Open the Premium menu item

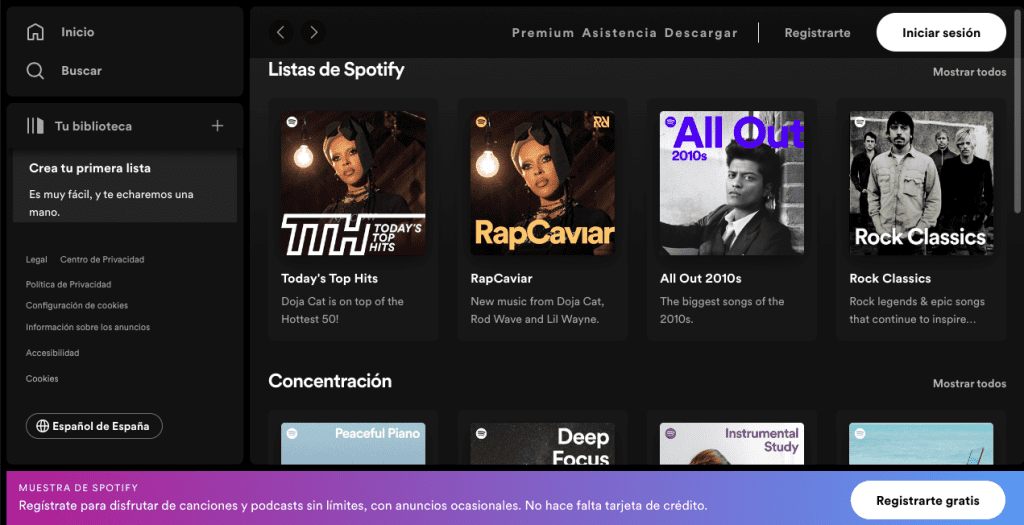[x=543, y=33]
